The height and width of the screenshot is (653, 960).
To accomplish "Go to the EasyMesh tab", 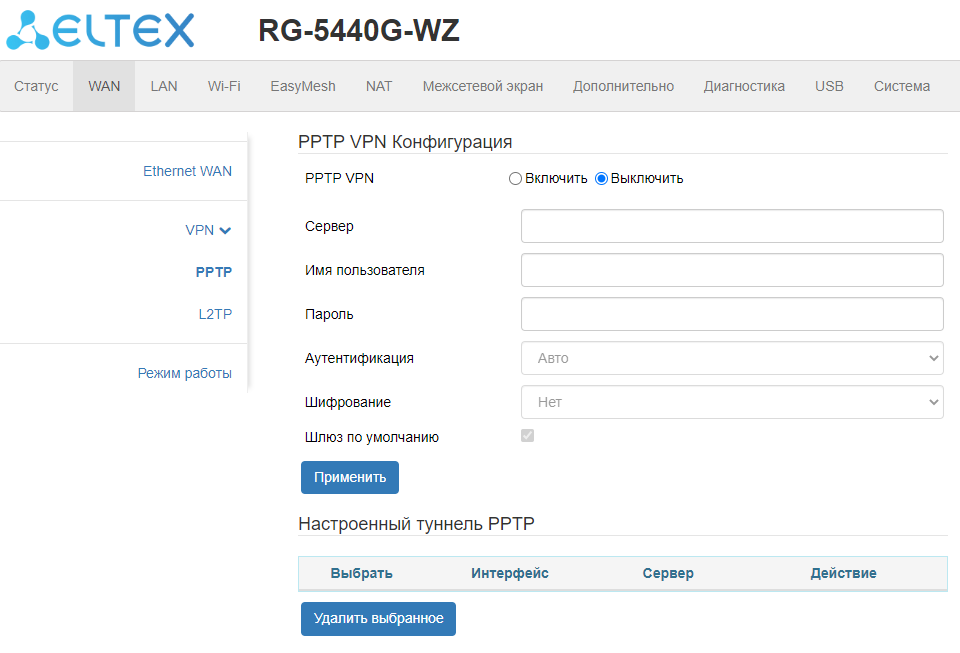I will tap(303, 86).
